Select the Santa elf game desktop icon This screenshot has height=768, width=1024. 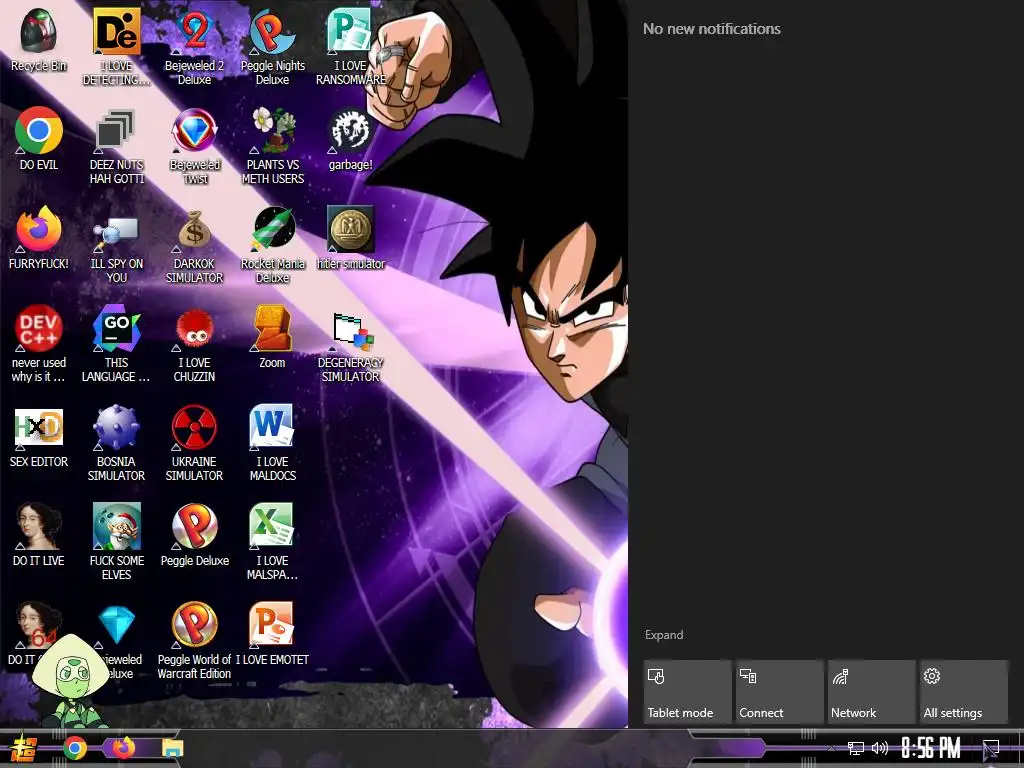pyautogui.click(x=116, y=542)
